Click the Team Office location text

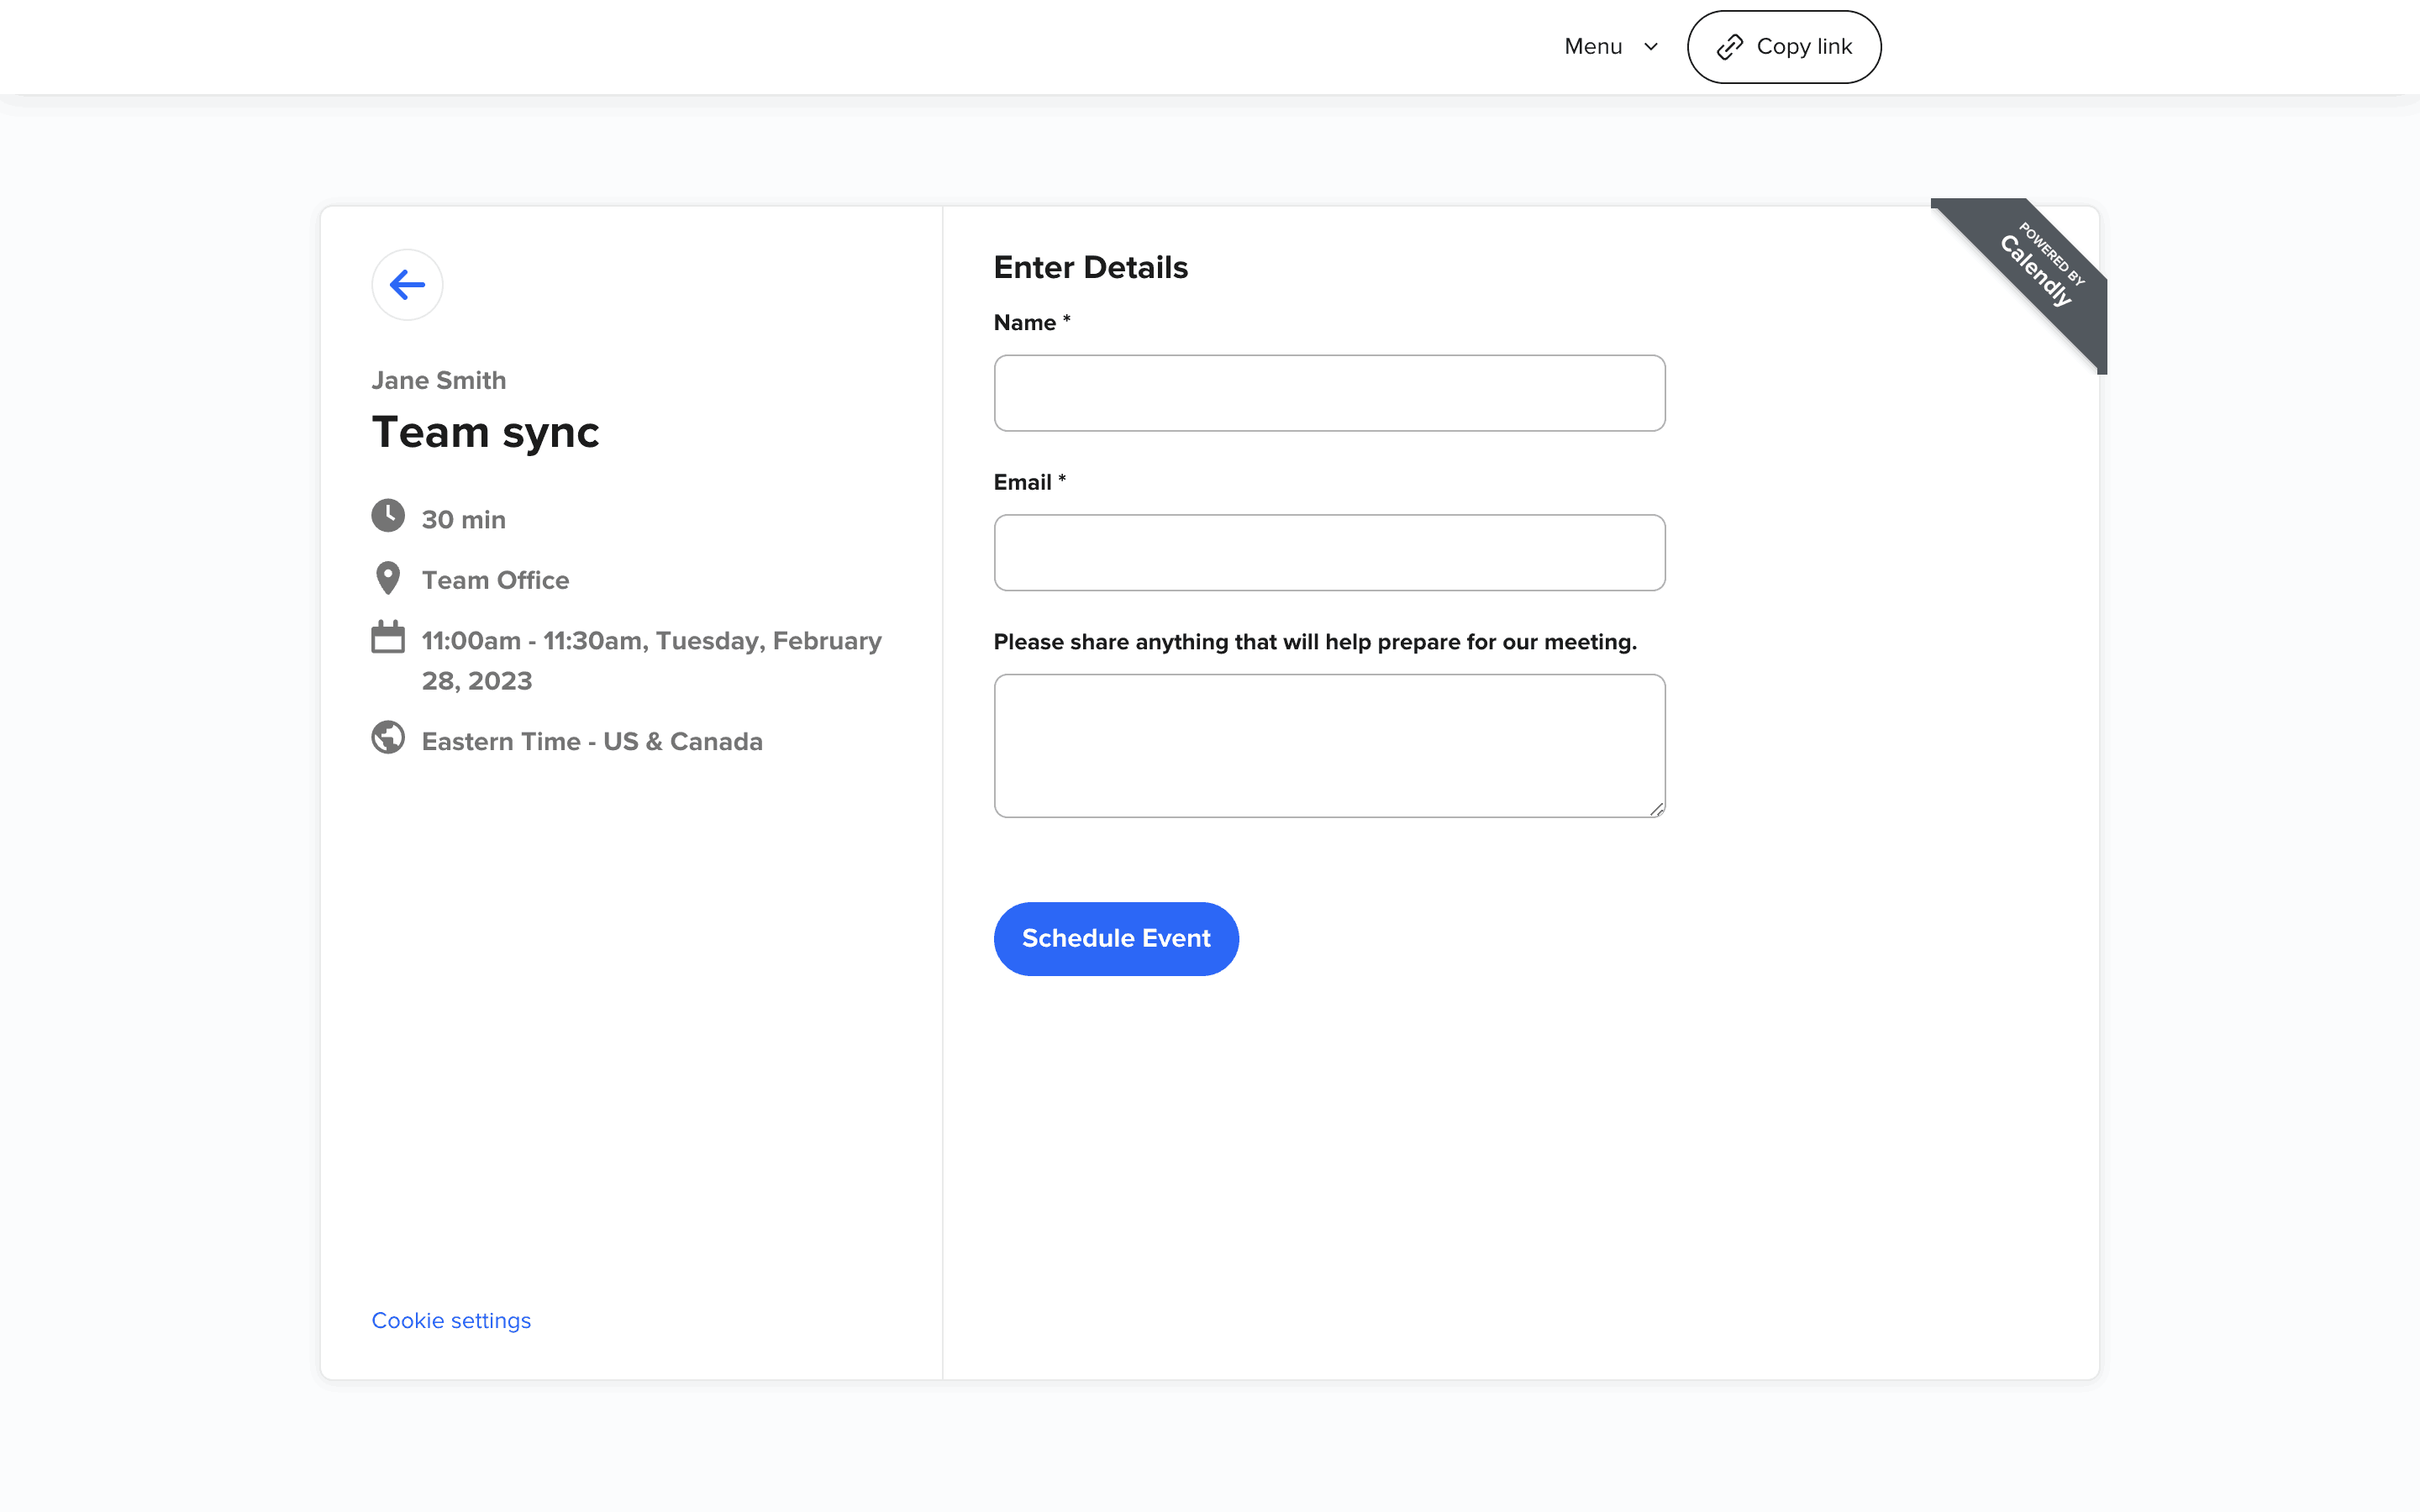pos(495,580)
